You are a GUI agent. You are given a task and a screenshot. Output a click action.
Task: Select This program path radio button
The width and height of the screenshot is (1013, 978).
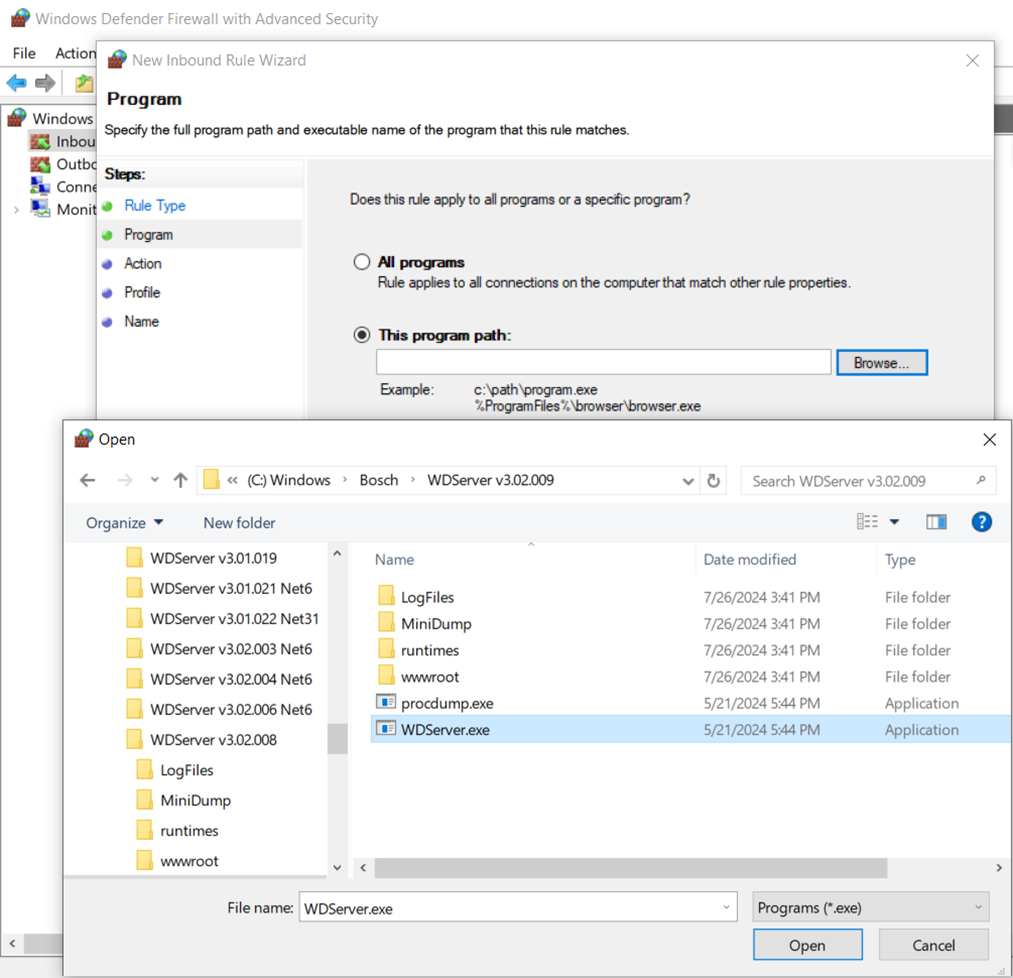pyautogui.click(x=362, y=335)
